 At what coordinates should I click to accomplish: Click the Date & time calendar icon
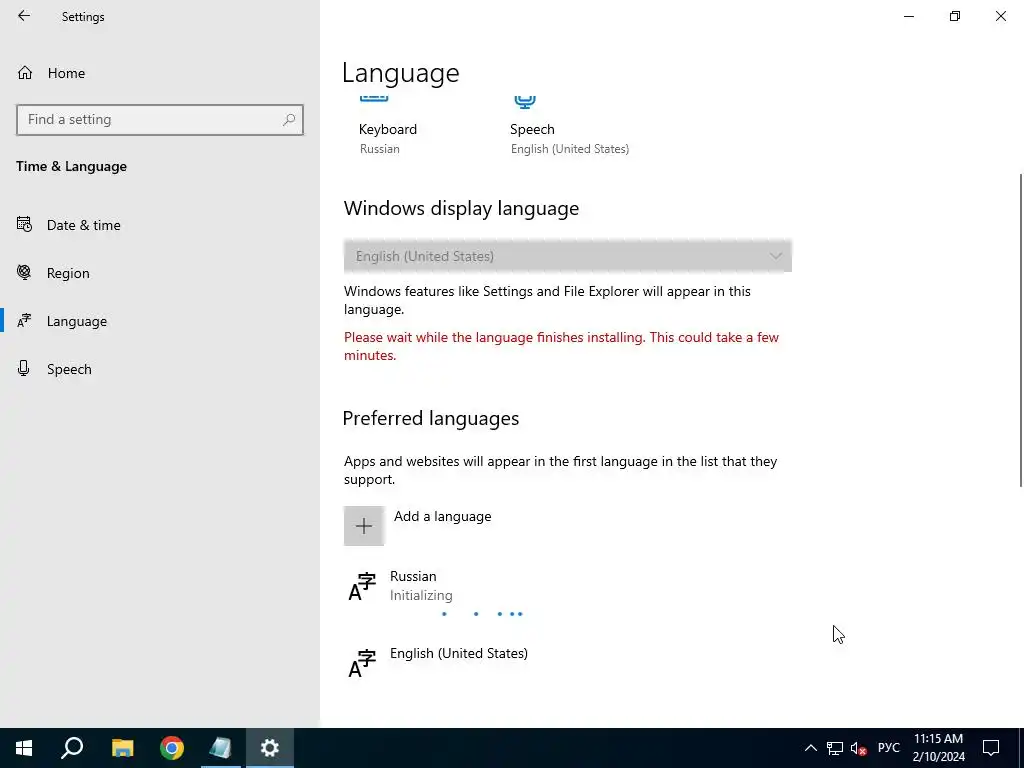pyautogui.click(x=24, y=225)
